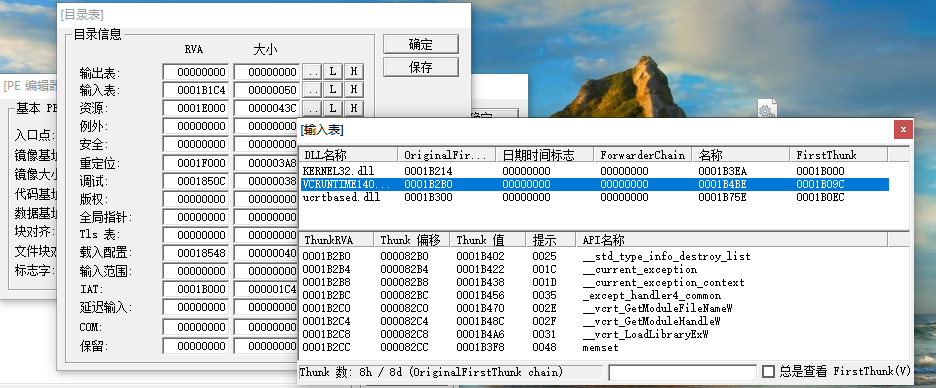Open the 输出表 browse '..' button
936x388 pixels.
[312, 72]
